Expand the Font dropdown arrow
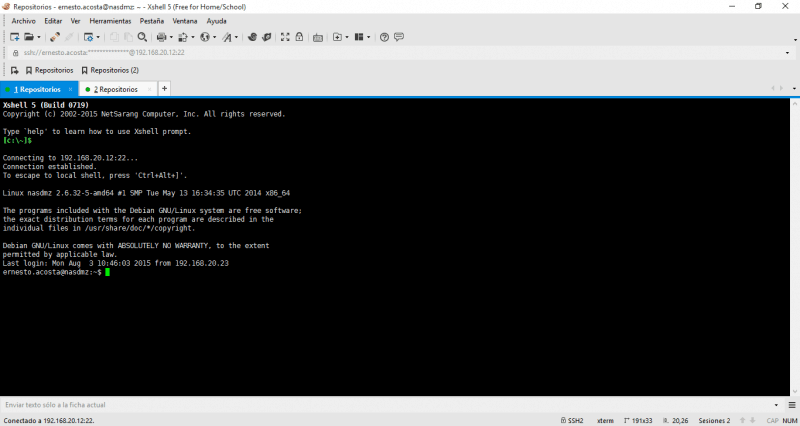Viewport: 800px width, 426px height. coord(236,37)
